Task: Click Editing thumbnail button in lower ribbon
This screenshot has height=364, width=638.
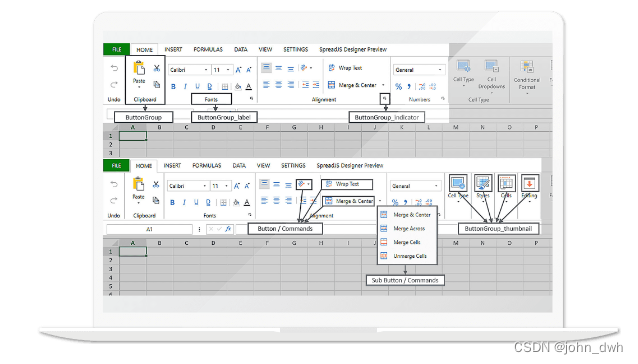Action: click(x=530, y=183)
